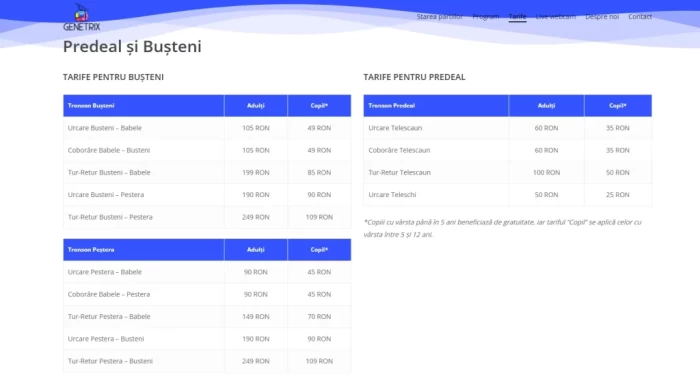Click adult price for Coborâre Babele – Pestera
The width and height of the screenshot is (700, 377).
point(256,294)
